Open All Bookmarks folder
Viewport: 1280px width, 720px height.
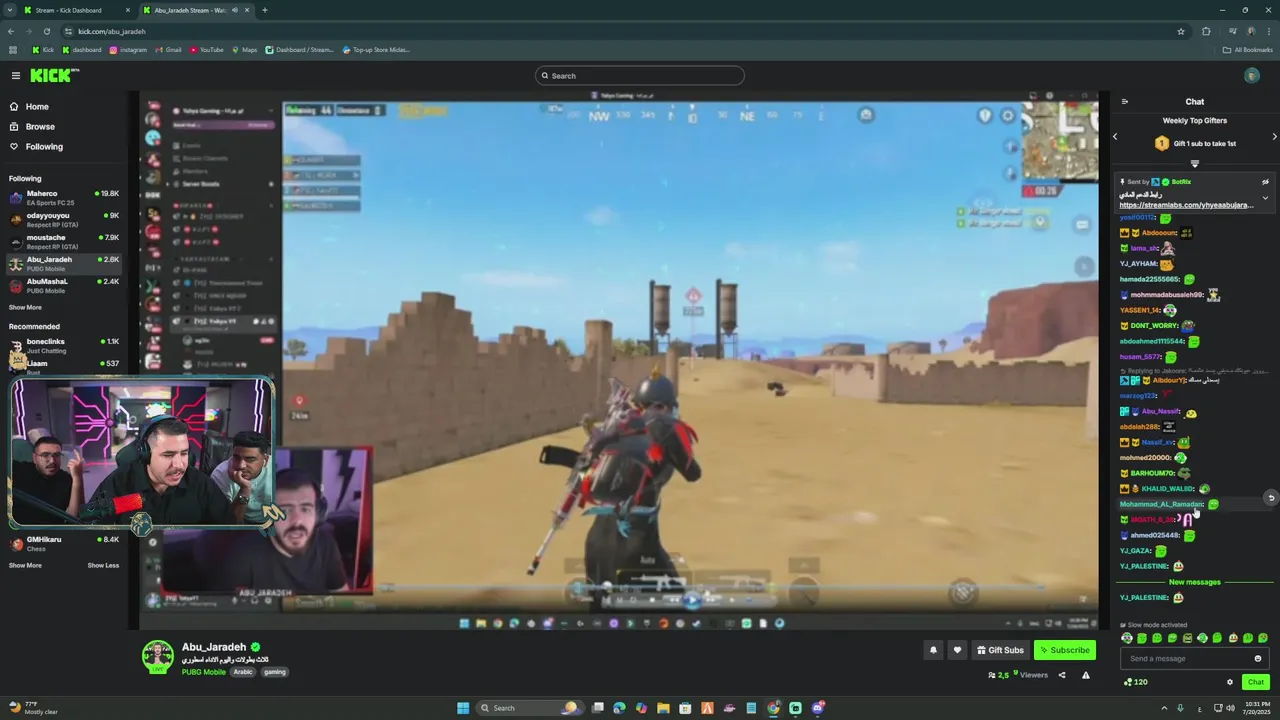click(1248, 50)
